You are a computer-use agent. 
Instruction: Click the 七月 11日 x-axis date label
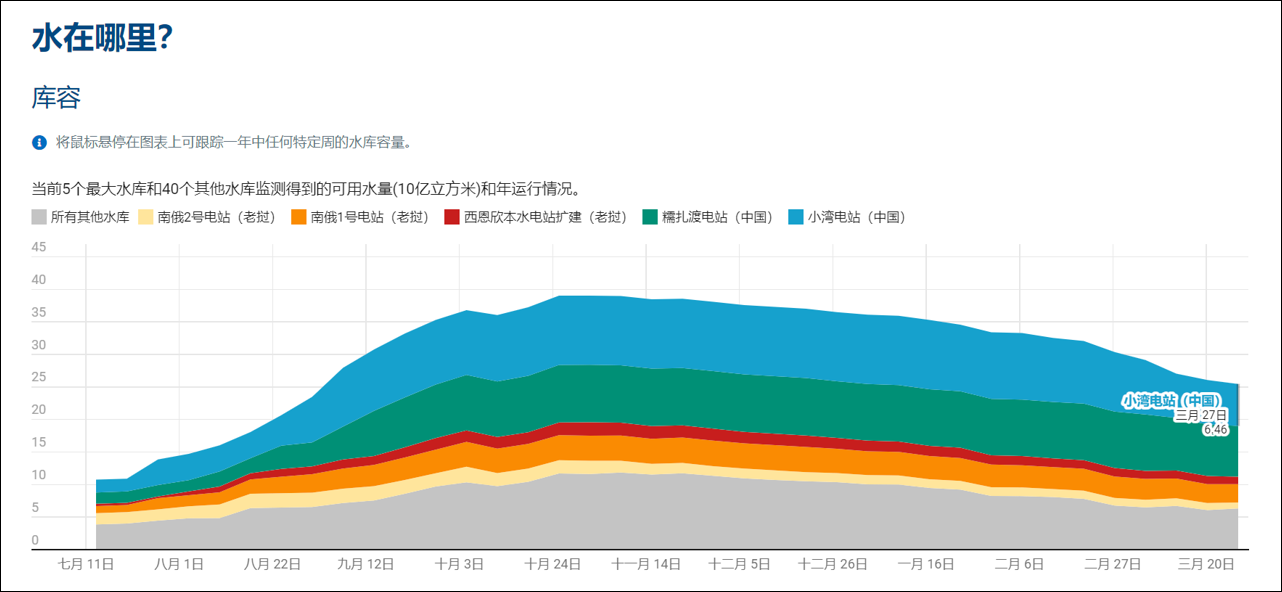point(87,564)
